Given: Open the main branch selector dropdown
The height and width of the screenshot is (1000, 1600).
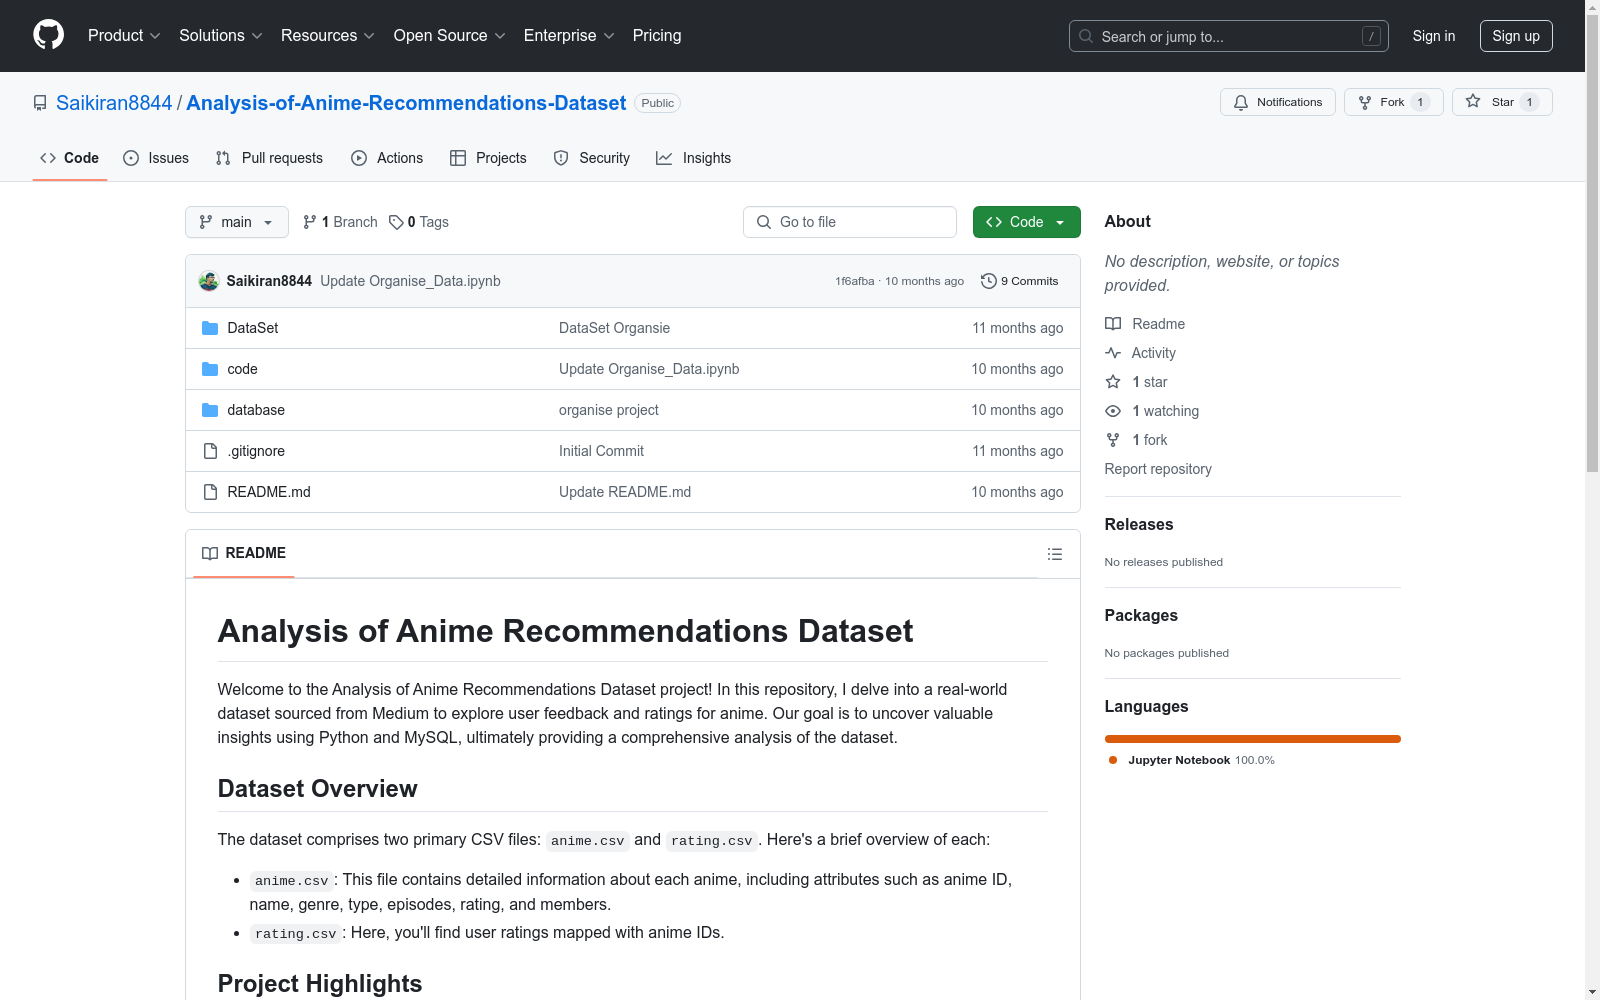Looking at the screenshot, I should click(237, 222).
